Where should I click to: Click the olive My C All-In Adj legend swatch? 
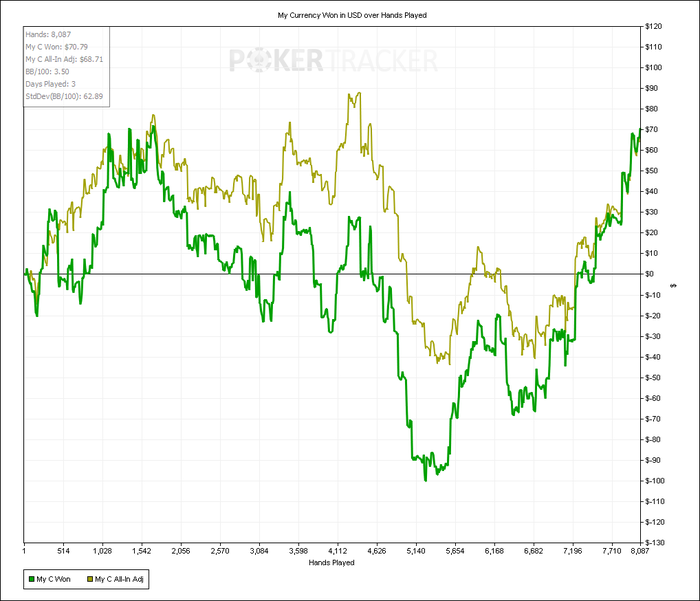tap(90, 579)
